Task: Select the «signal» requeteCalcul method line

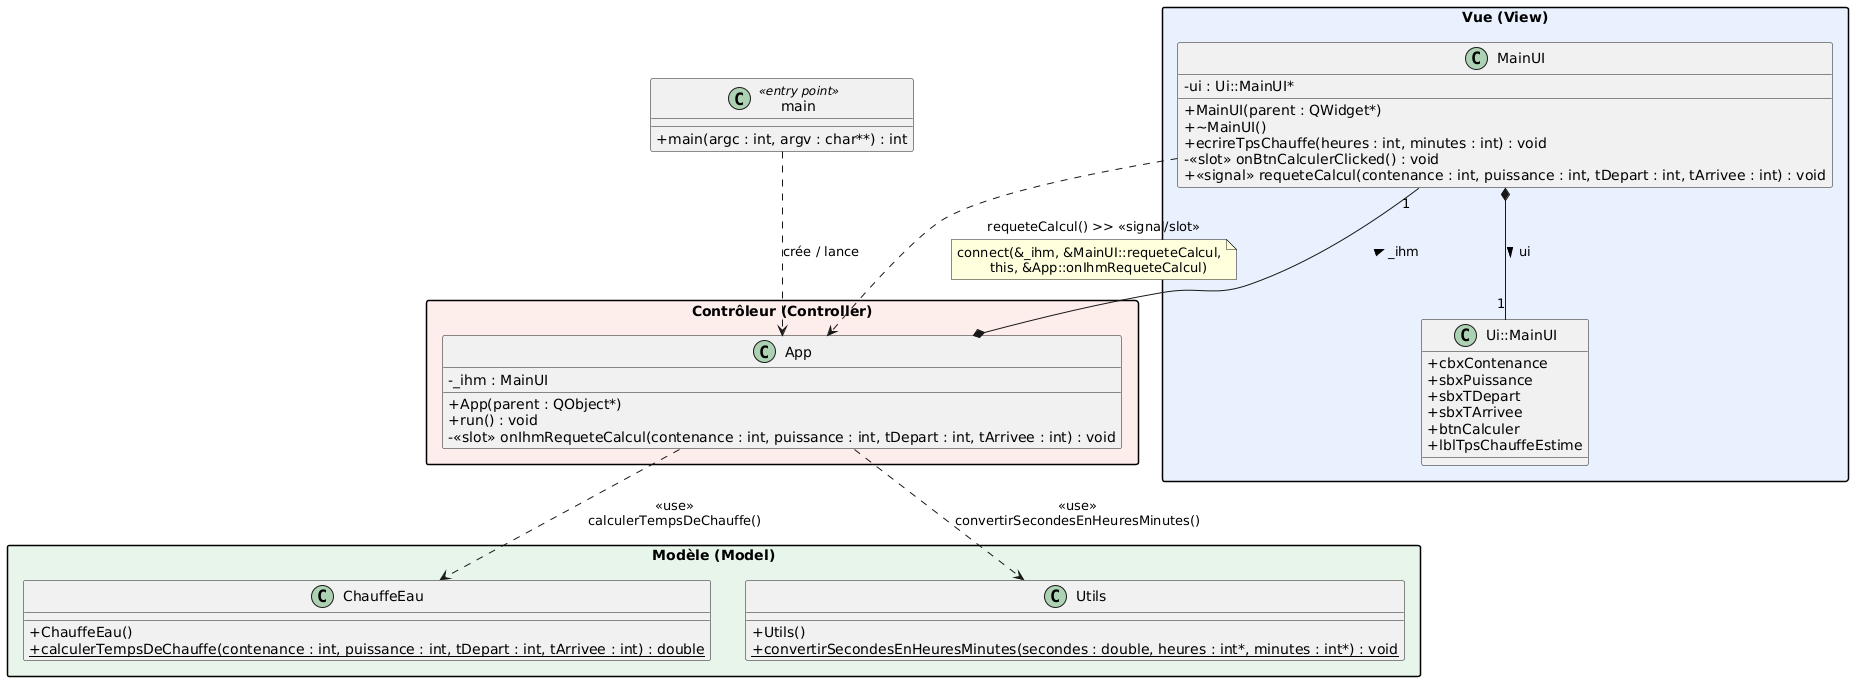Action: 1505,175
